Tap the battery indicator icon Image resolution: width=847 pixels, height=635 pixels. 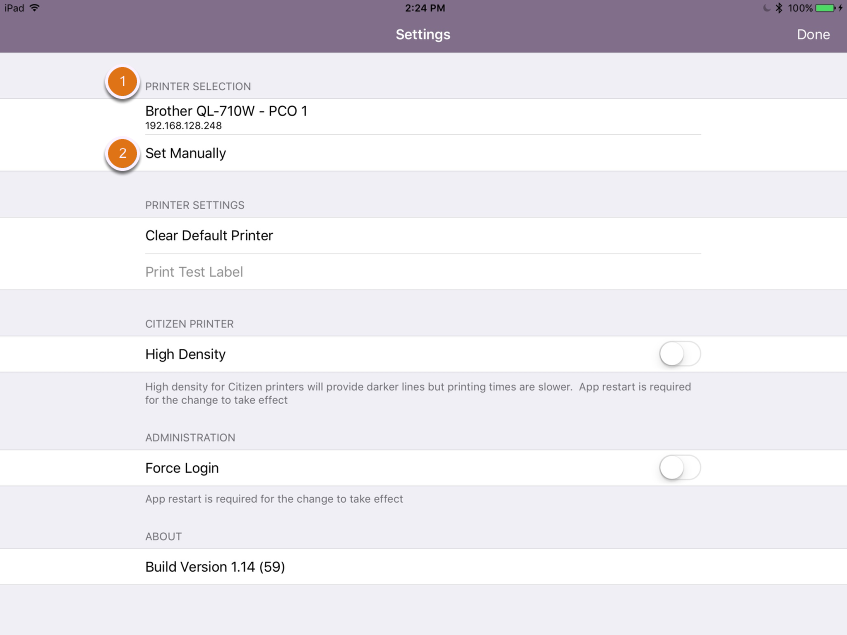click(825, 8)
